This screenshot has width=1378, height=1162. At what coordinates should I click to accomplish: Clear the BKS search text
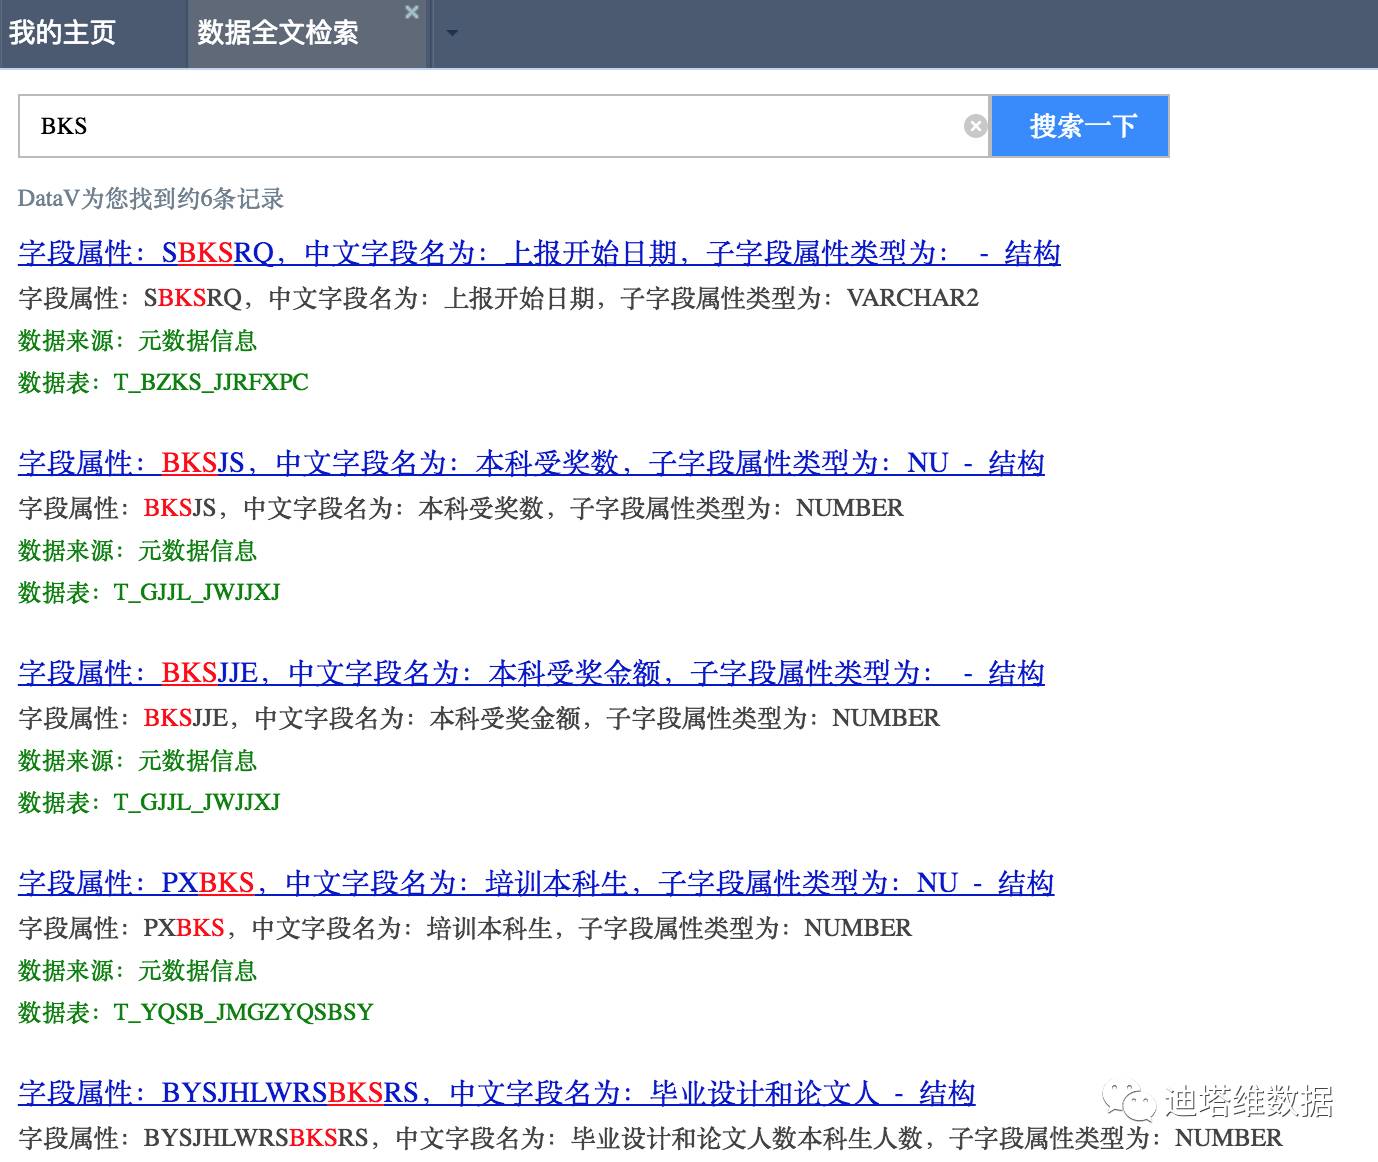coord(975,126)
